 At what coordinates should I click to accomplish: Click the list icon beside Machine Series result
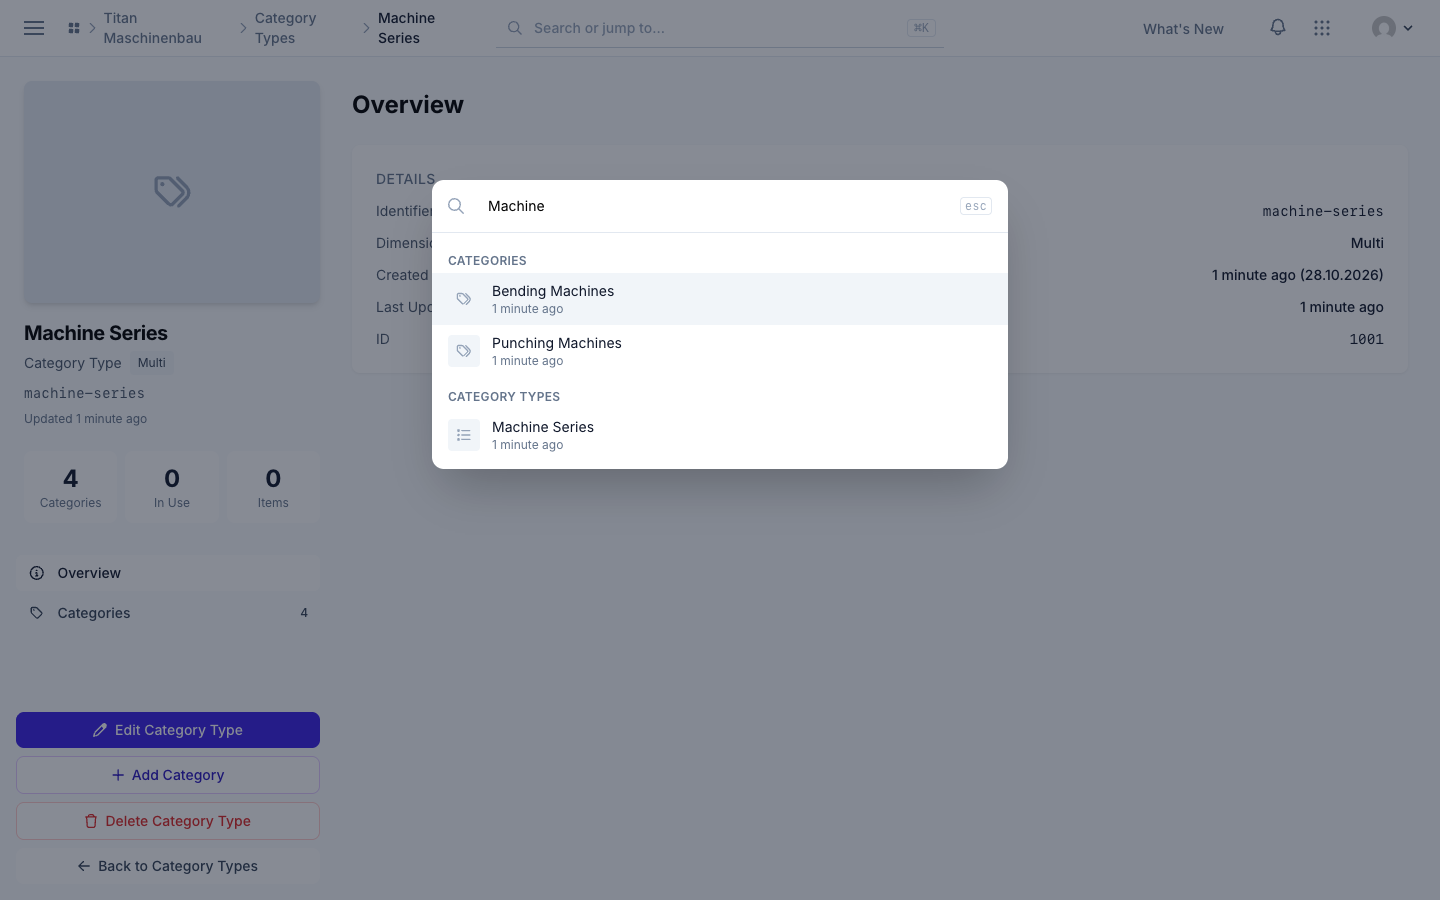tap(464, 435)
